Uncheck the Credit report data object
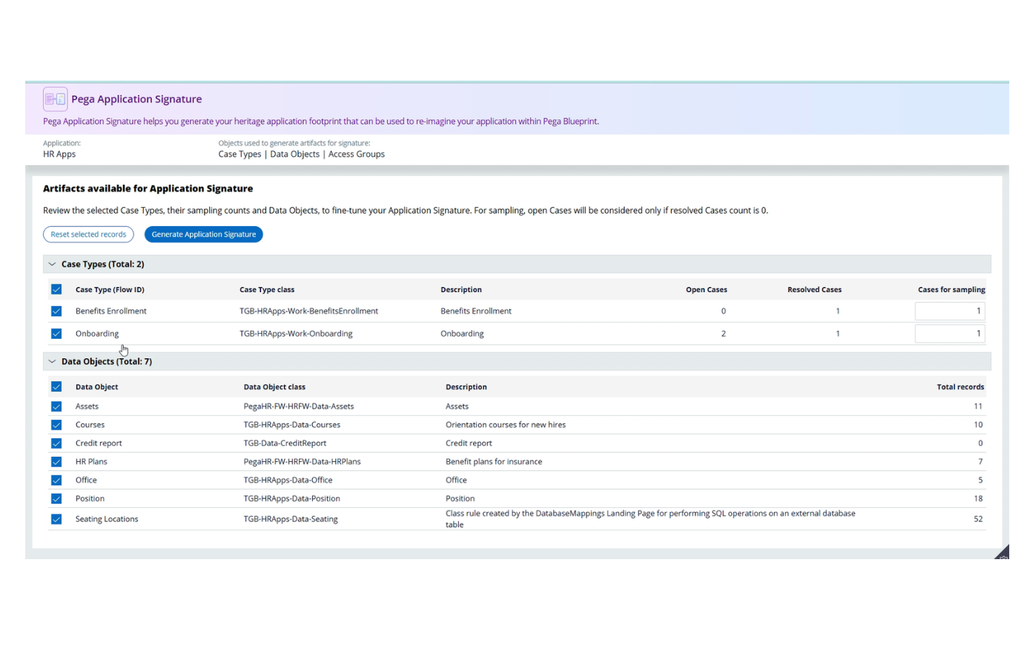 (x=57, y=444)
